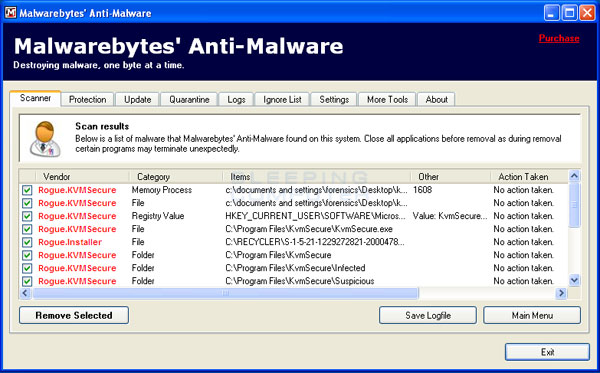Uncheck the Registry Value row checkbox

27,216
